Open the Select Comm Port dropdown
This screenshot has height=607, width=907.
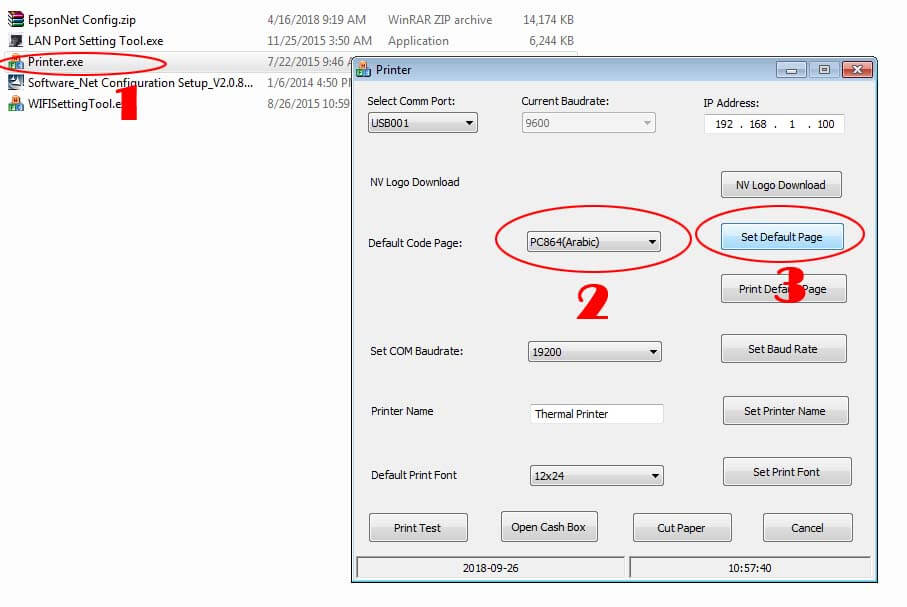click(423, 123)
